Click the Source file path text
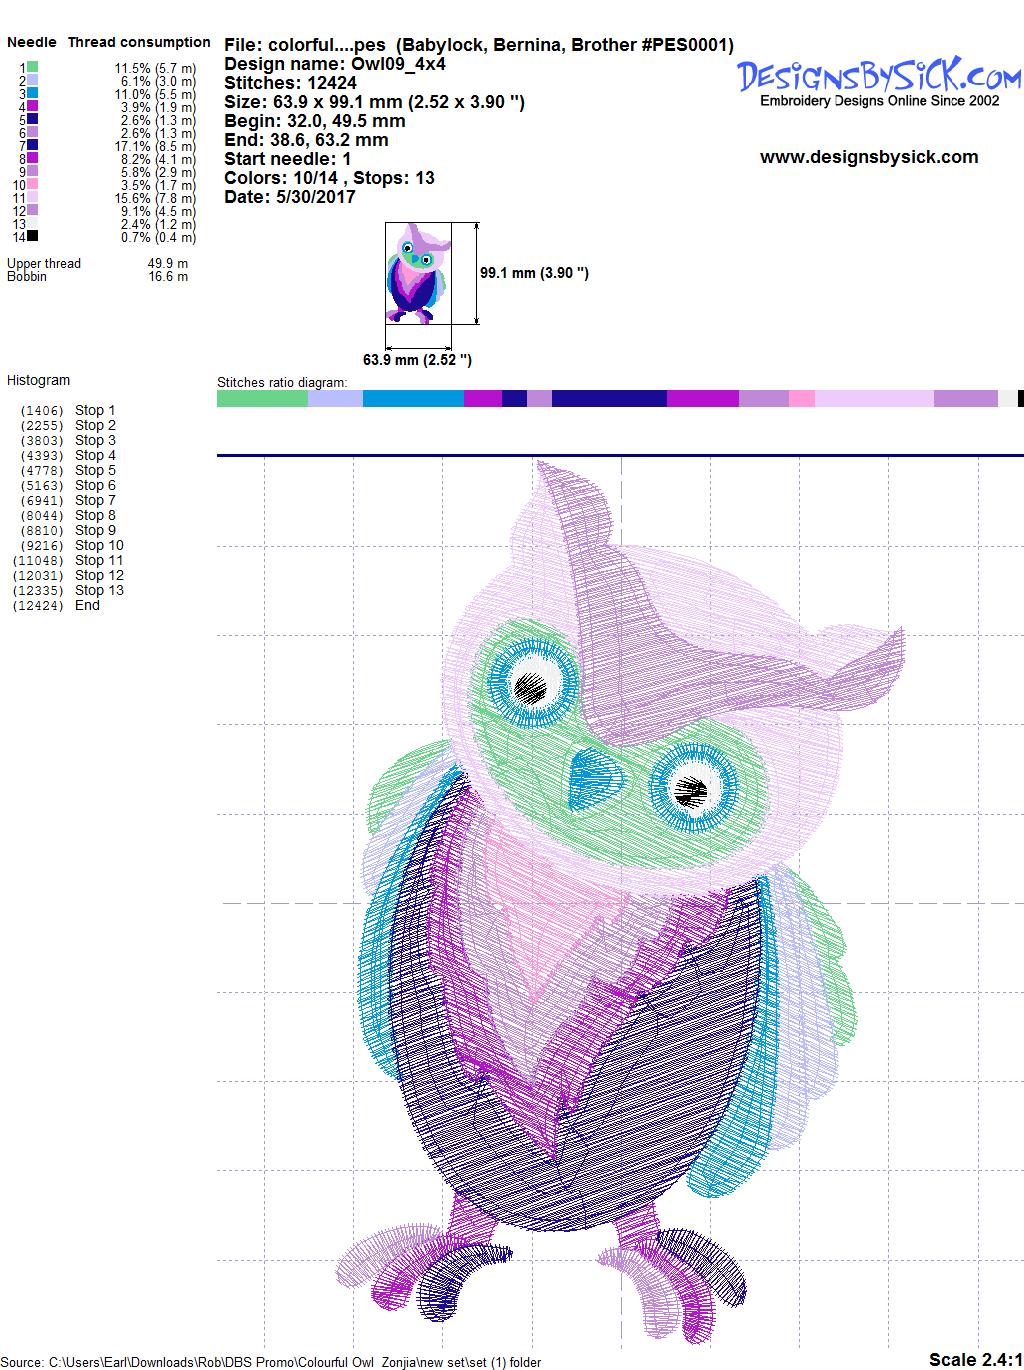This screenshot has width=1024, height=1370. [272, 1362]
